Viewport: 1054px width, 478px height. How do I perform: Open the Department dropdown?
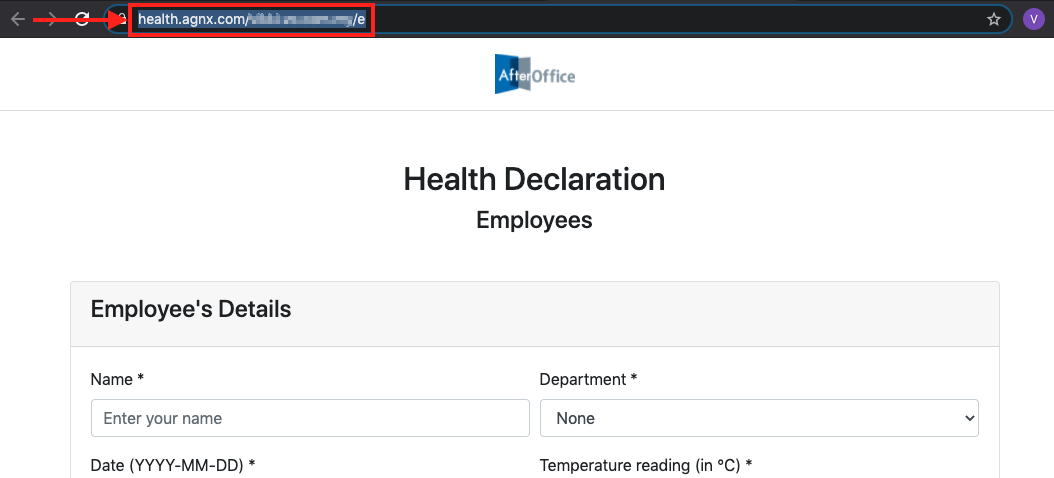click(758, 418)
